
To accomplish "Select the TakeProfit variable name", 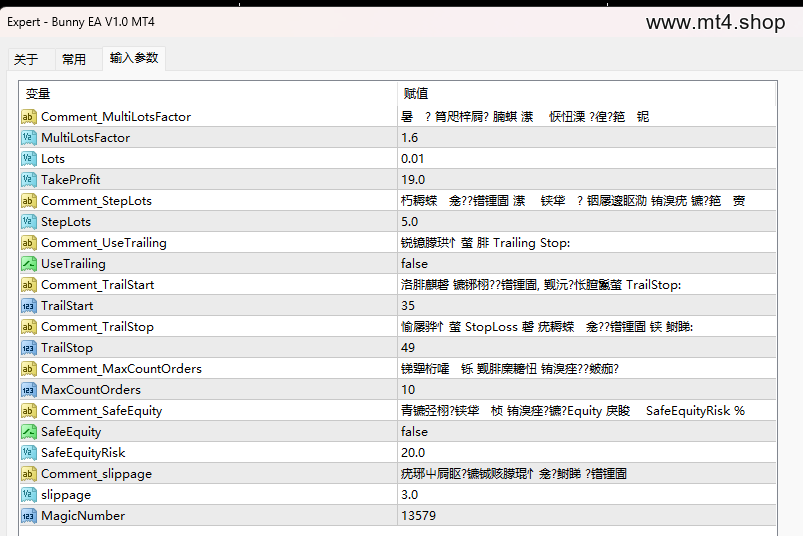I will coord(71,180).
